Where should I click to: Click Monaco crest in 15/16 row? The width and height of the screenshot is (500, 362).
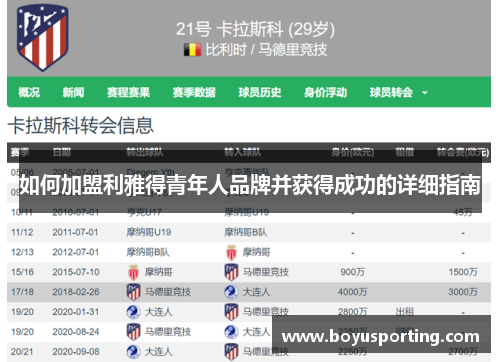point(133,272)
